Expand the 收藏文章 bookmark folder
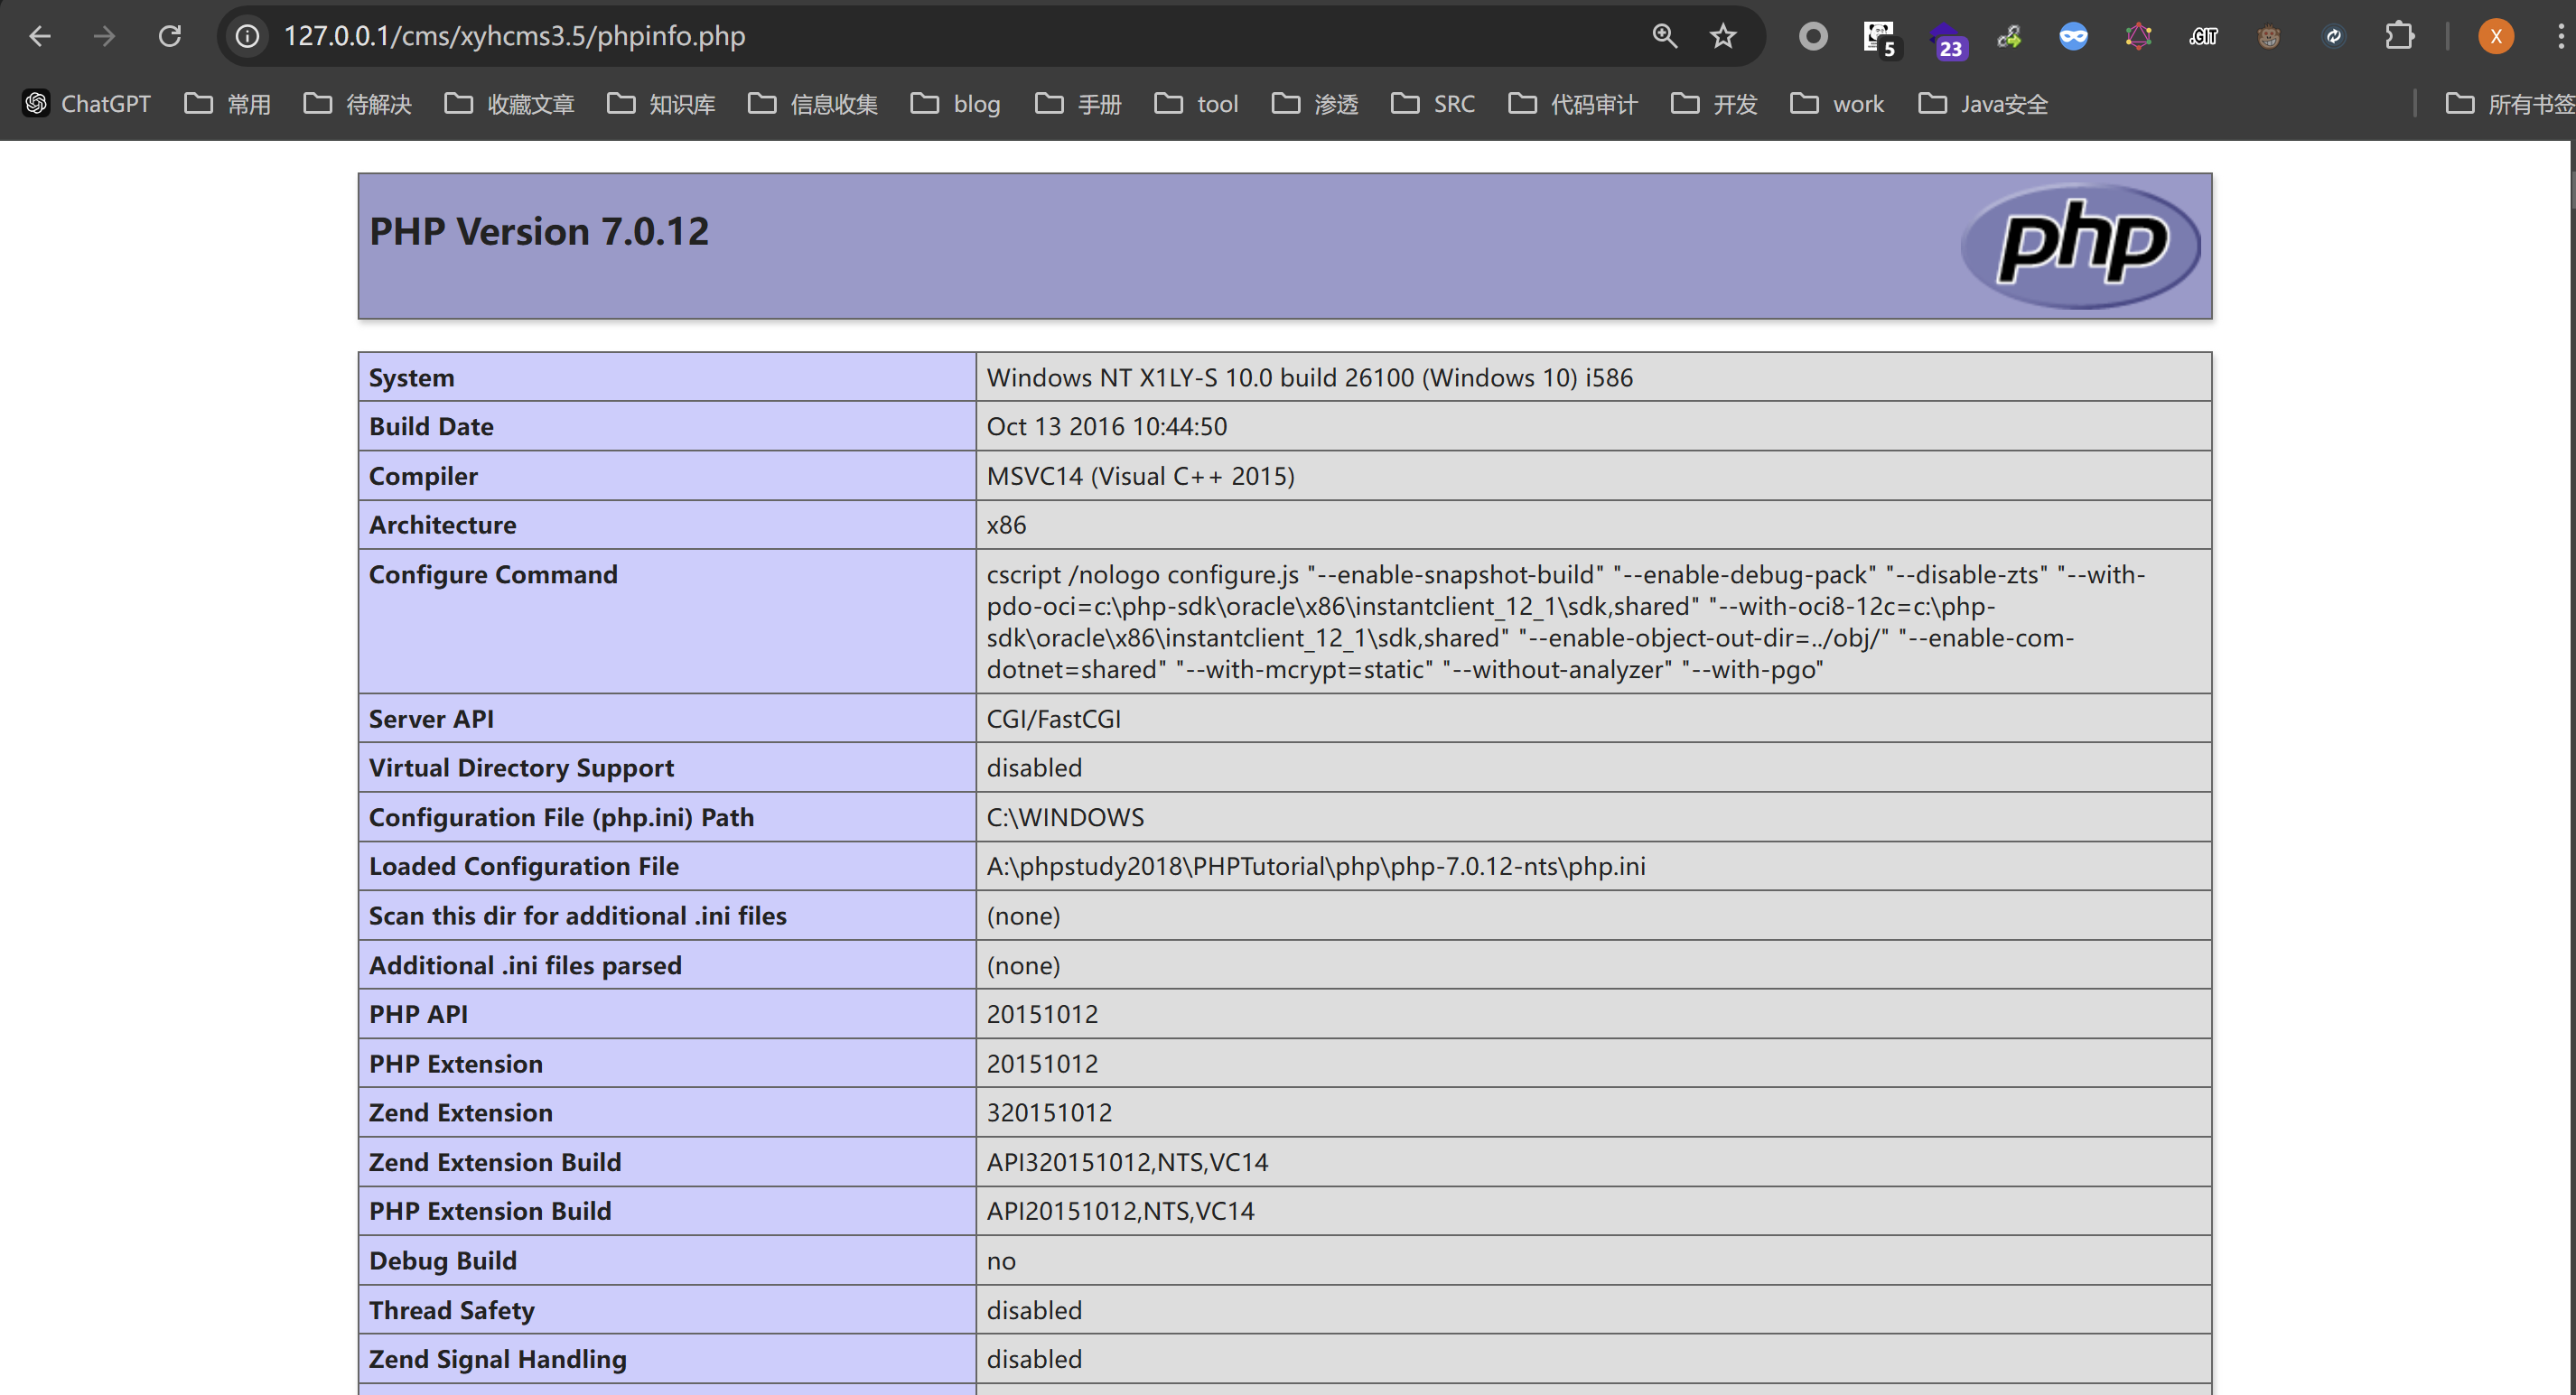2576x1395 pixels. coord(510,104)
